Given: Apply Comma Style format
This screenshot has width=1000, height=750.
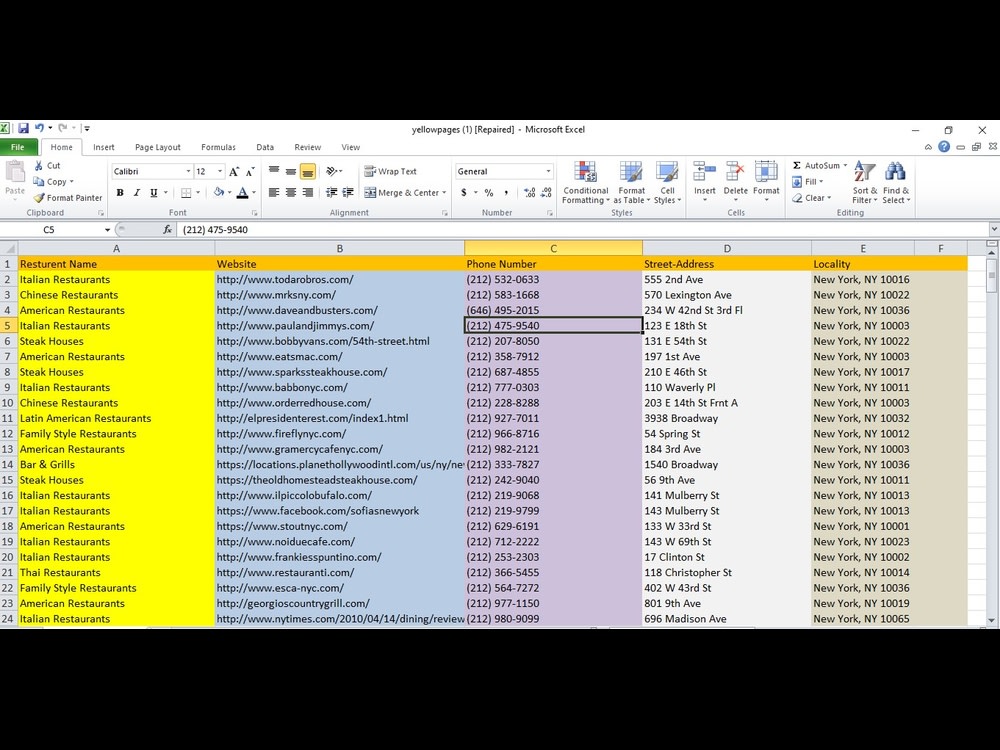Looking at the screenshot, I should pos(506,193).
